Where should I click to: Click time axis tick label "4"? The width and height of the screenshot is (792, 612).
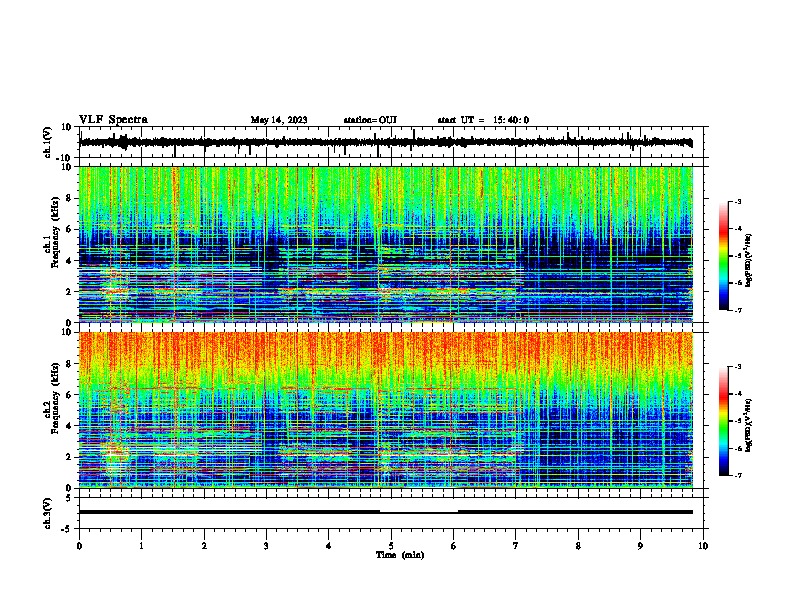tap(329, 546)
